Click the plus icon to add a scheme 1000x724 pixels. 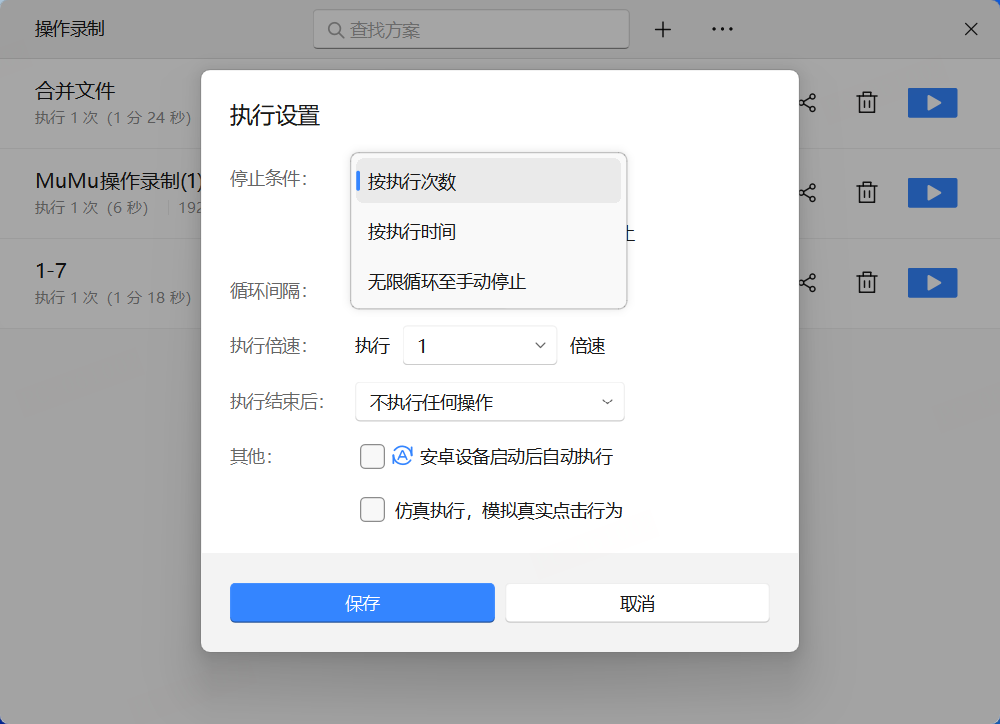pos(662,30)
